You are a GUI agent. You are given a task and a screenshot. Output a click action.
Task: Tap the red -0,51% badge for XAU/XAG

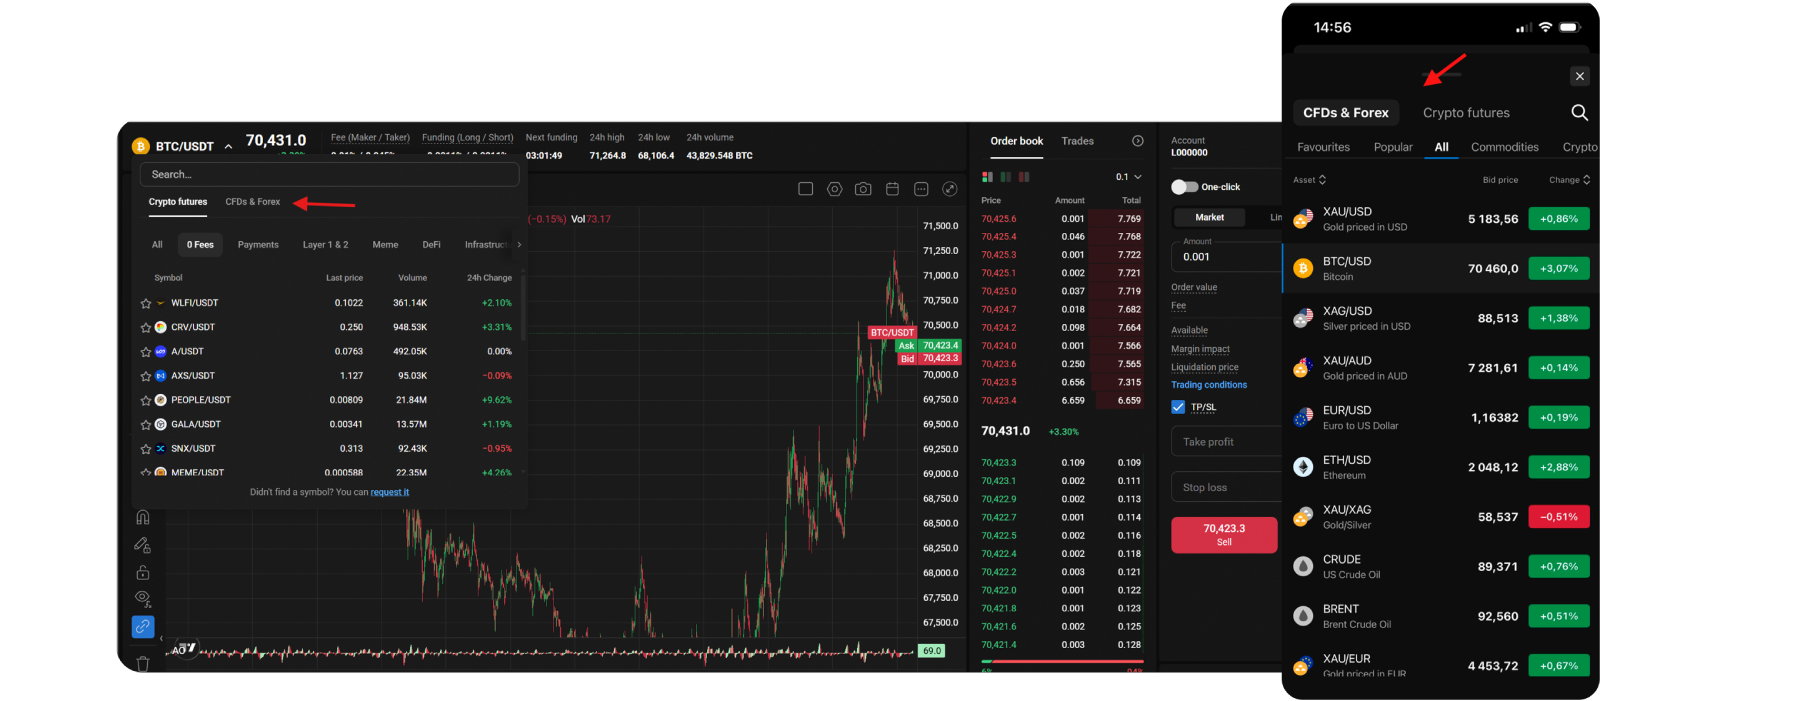(x=1559, y=517)
